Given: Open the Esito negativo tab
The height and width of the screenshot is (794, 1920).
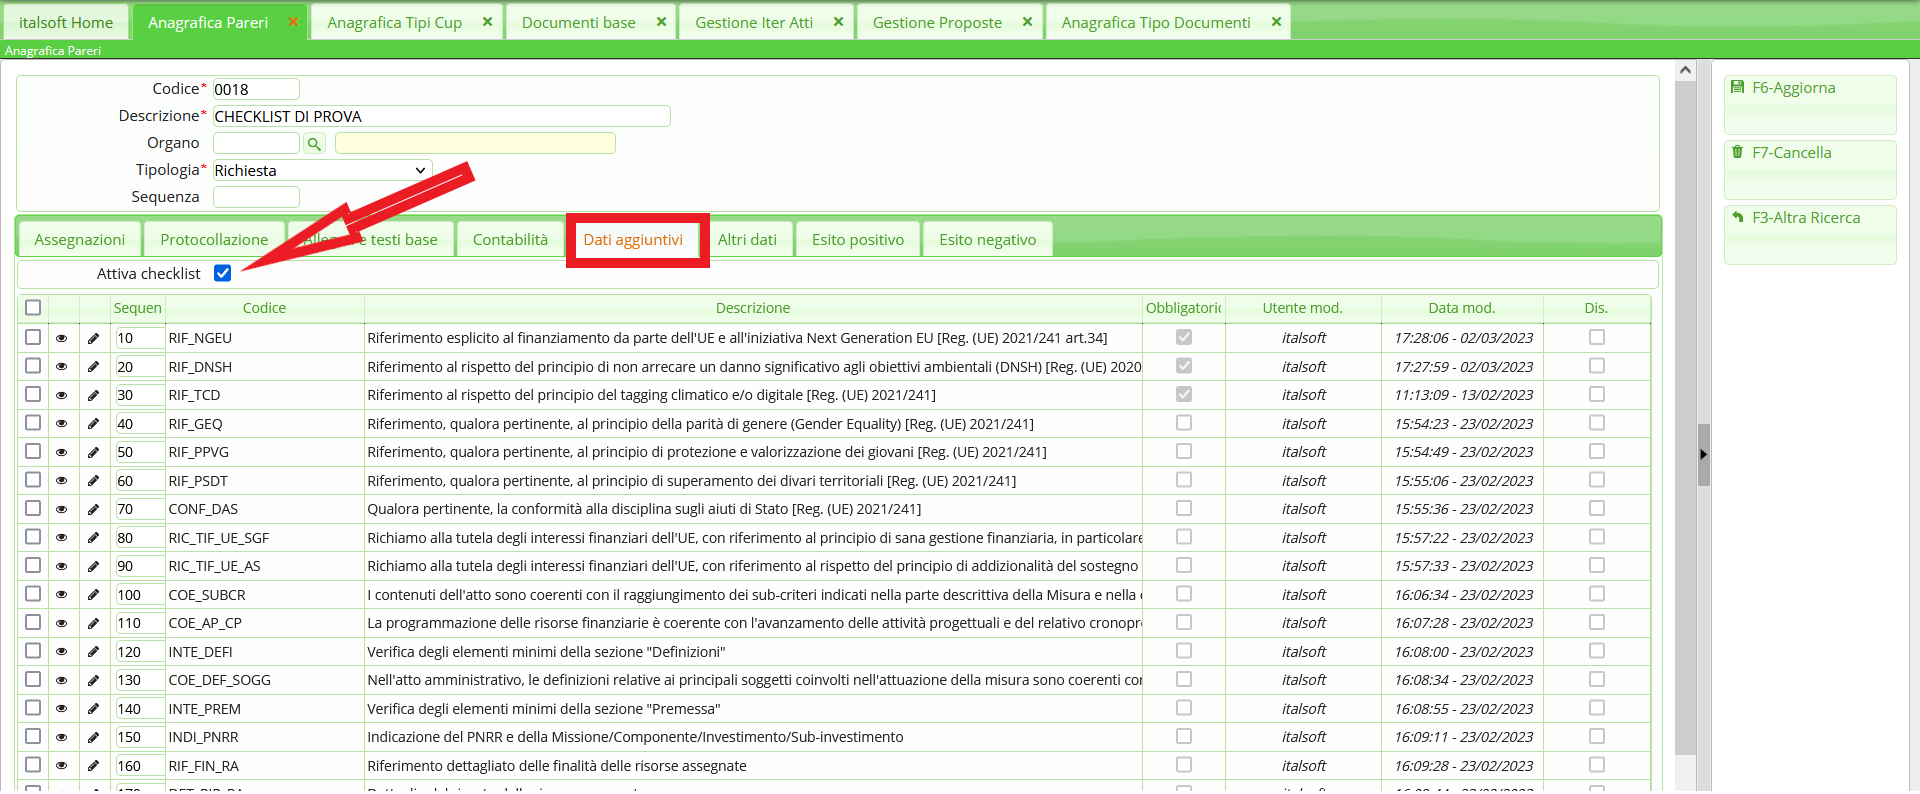Looking at the screenshot, I should (987, 240).
